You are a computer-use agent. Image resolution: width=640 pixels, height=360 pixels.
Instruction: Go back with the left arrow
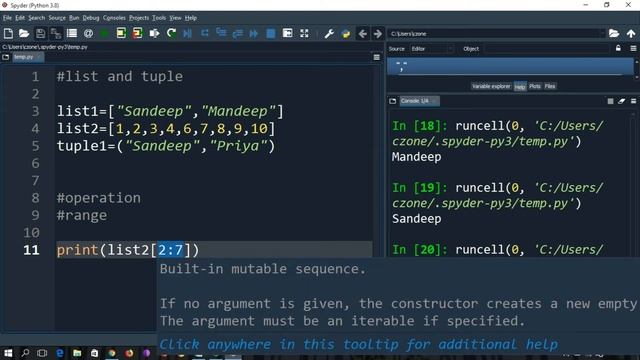362,33
